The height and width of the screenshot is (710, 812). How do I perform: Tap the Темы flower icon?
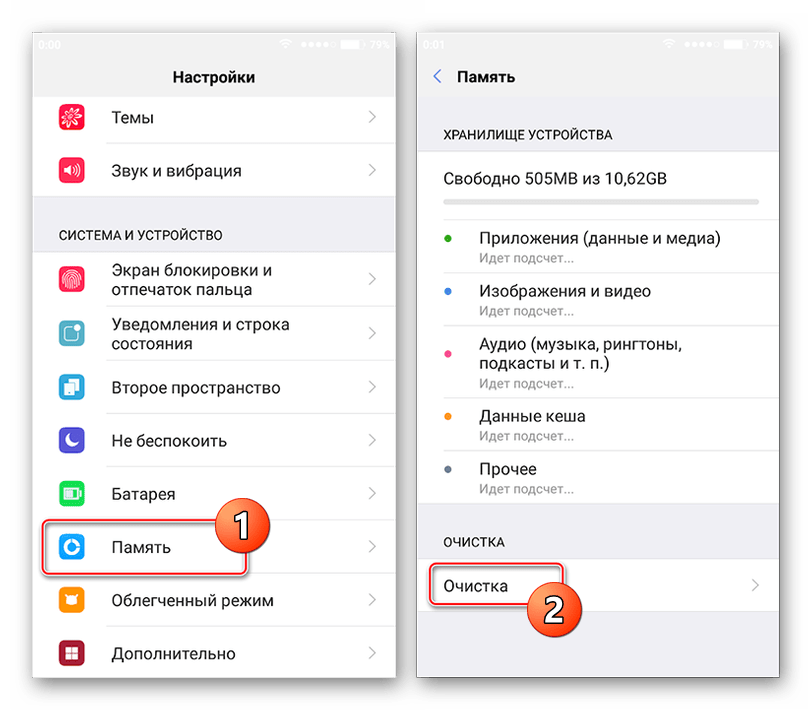point(71,117)
